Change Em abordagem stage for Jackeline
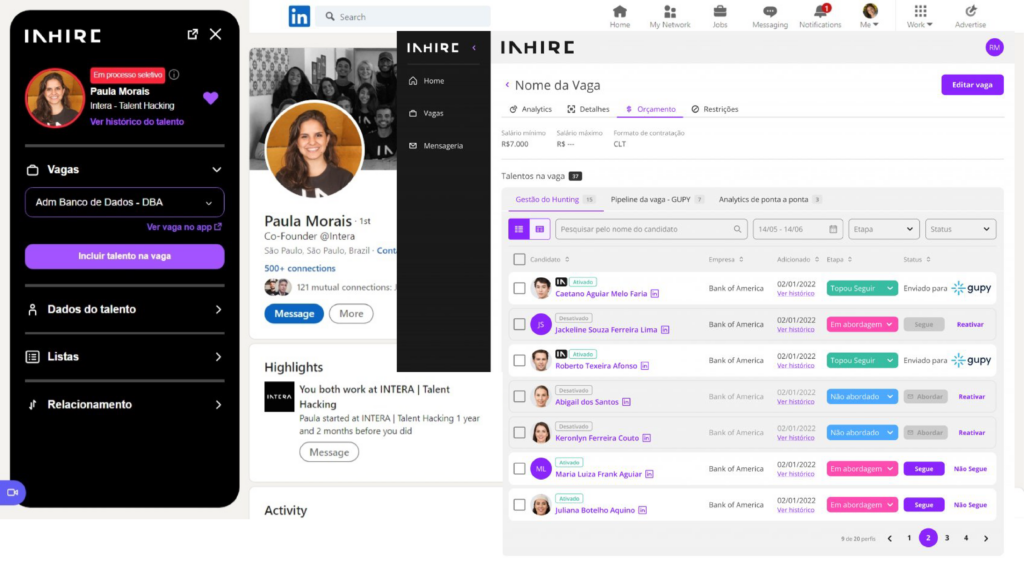Screen dimensions: 1024x567 (x=861, y=324)
